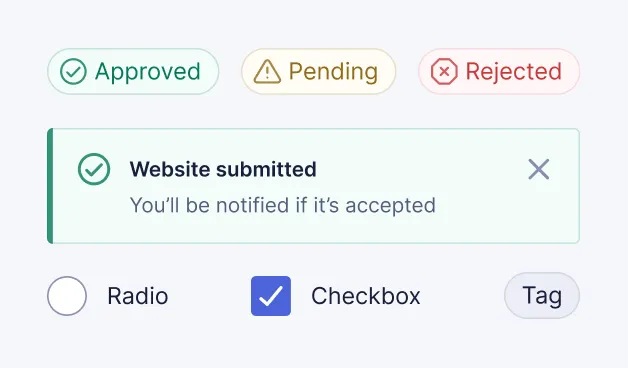Click the Checkbox text label

pyautogui.click(x=366, y=296)
